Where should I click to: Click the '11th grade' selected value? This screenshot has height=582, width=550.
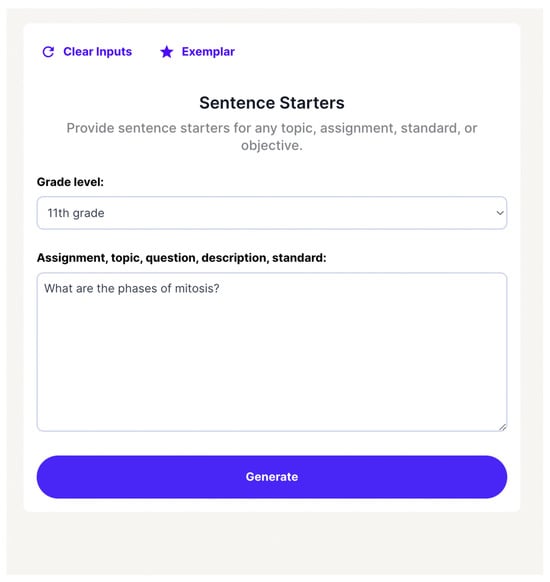[x=76, y=213]
